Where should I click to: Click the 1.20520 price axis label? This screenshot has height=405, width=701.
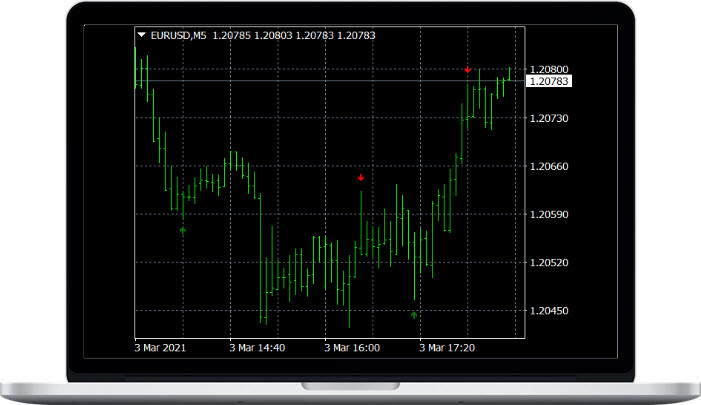(x=548, y=262)
